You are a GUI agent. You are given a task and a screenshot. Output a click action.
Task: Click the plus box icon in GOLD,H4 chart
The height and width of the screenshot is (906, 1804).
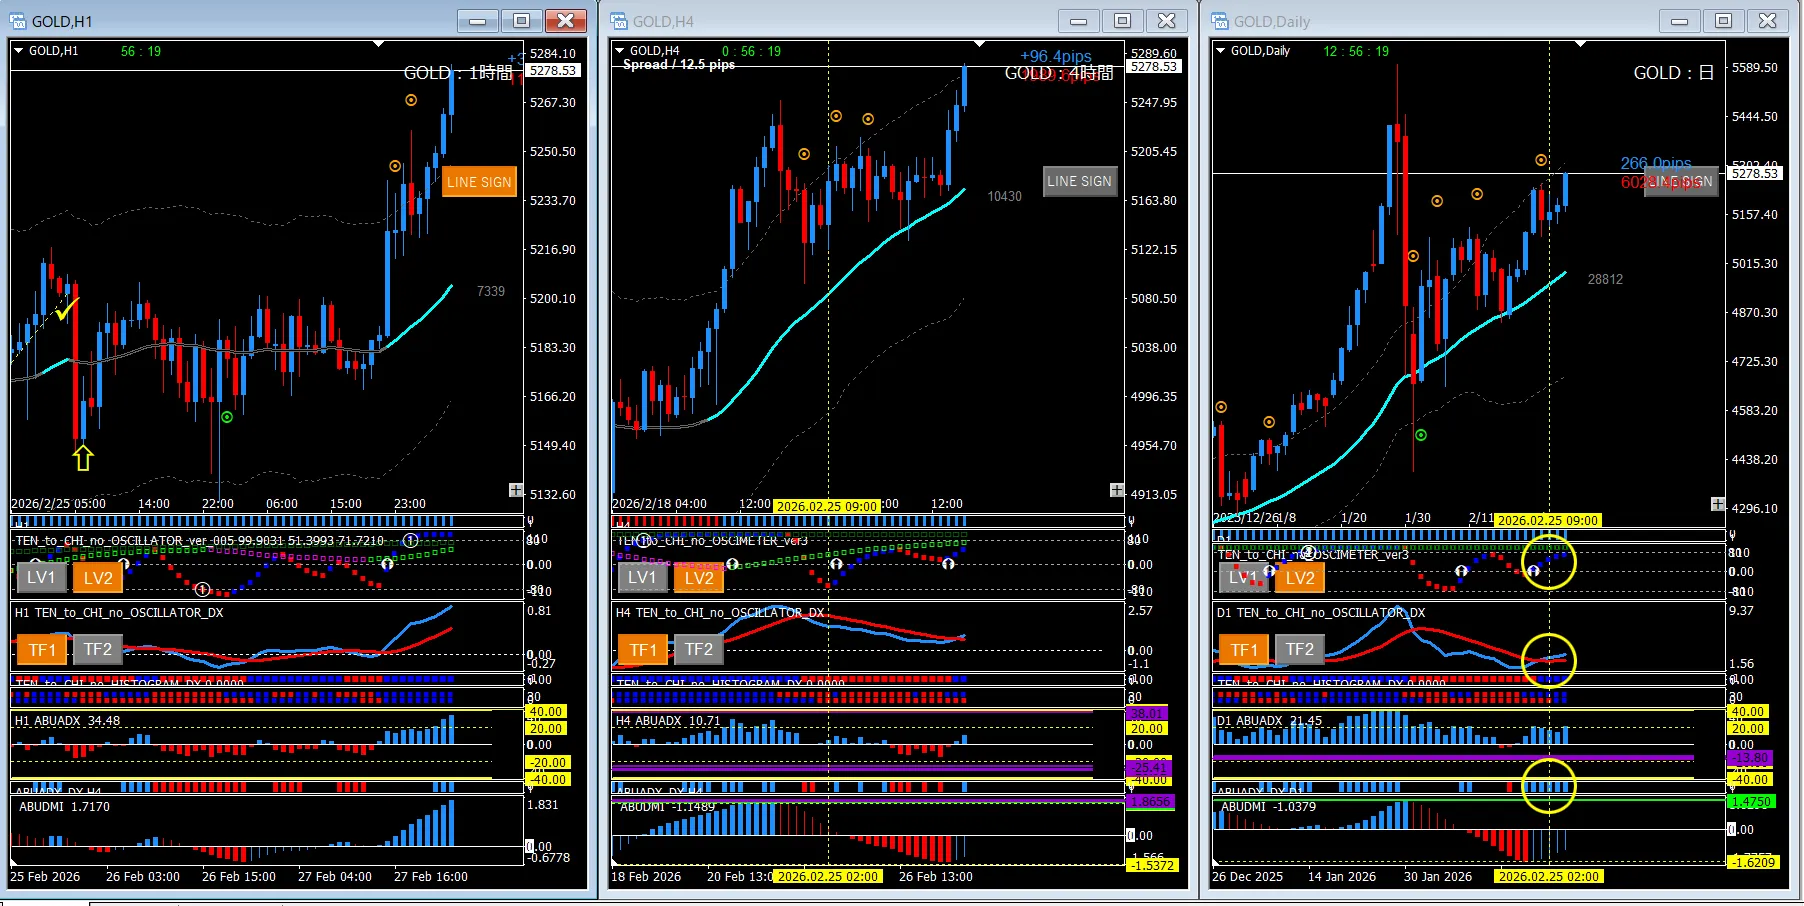pos(1116,490)
